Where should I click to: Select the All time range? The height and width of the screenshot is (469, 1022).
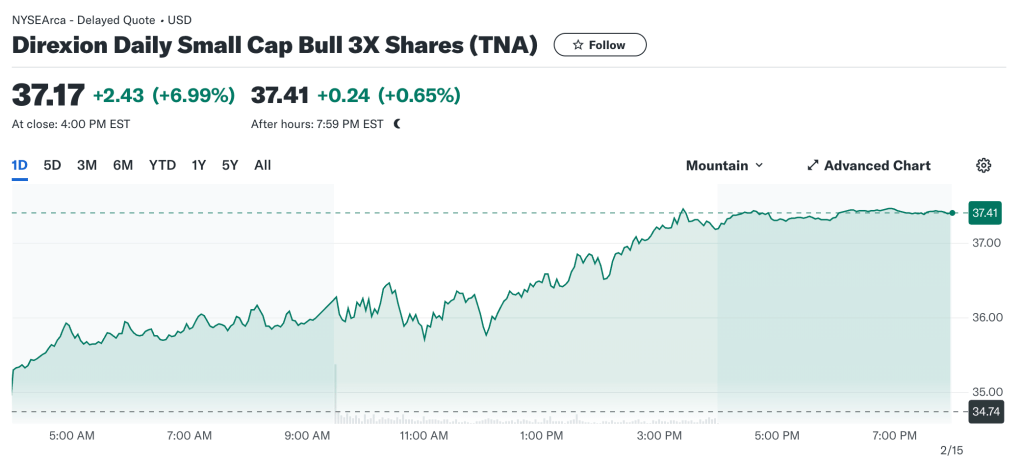click(262, 165)
